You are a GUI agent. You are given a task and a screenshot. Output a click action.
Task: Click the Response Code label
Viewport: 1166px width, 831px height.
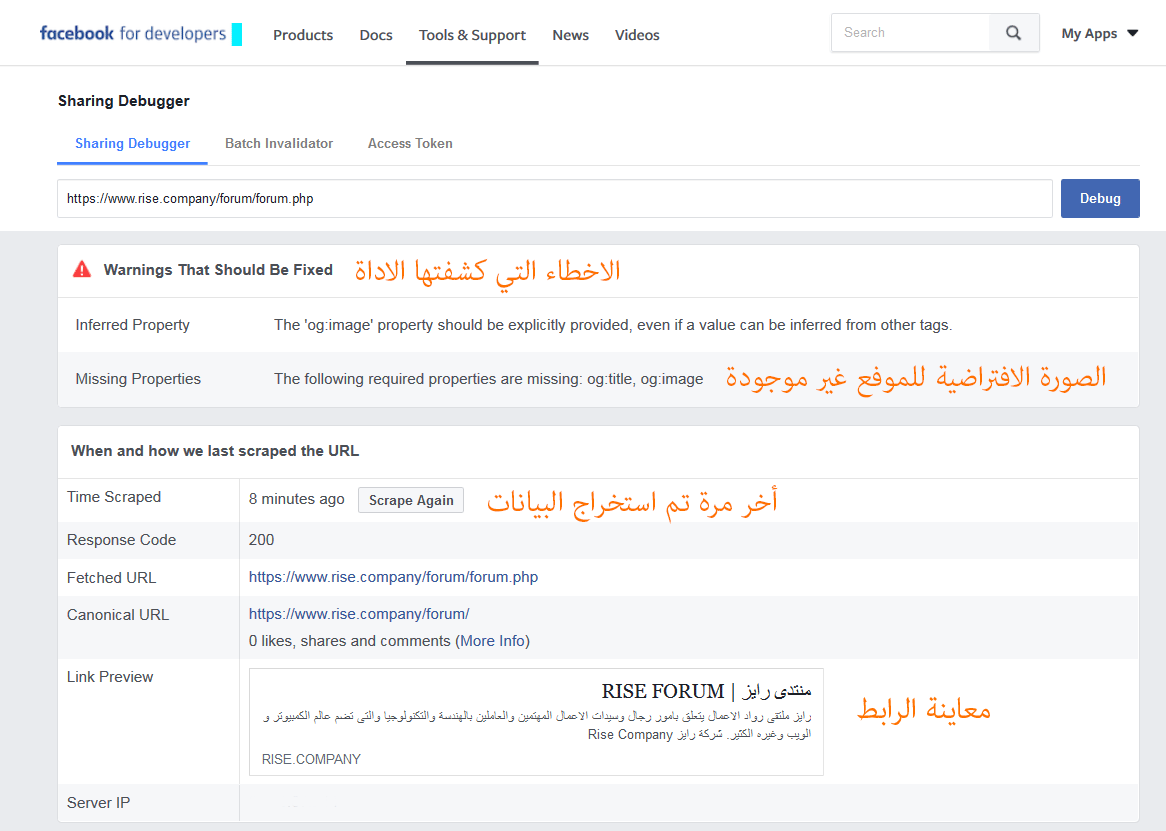click(x=121, y=540)
